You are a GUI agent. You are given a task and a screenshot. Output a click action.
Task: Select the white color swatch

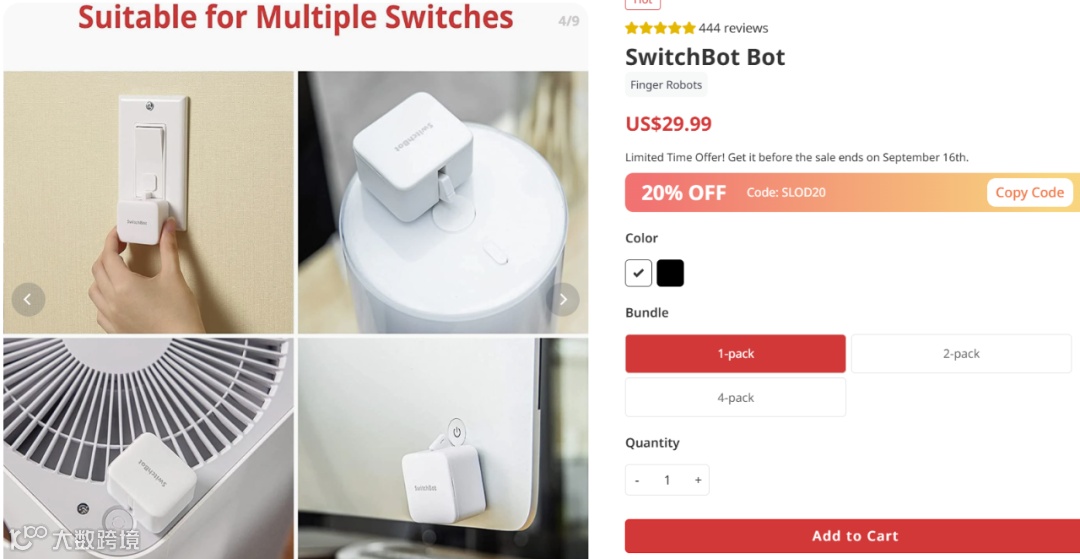(638, 273)
